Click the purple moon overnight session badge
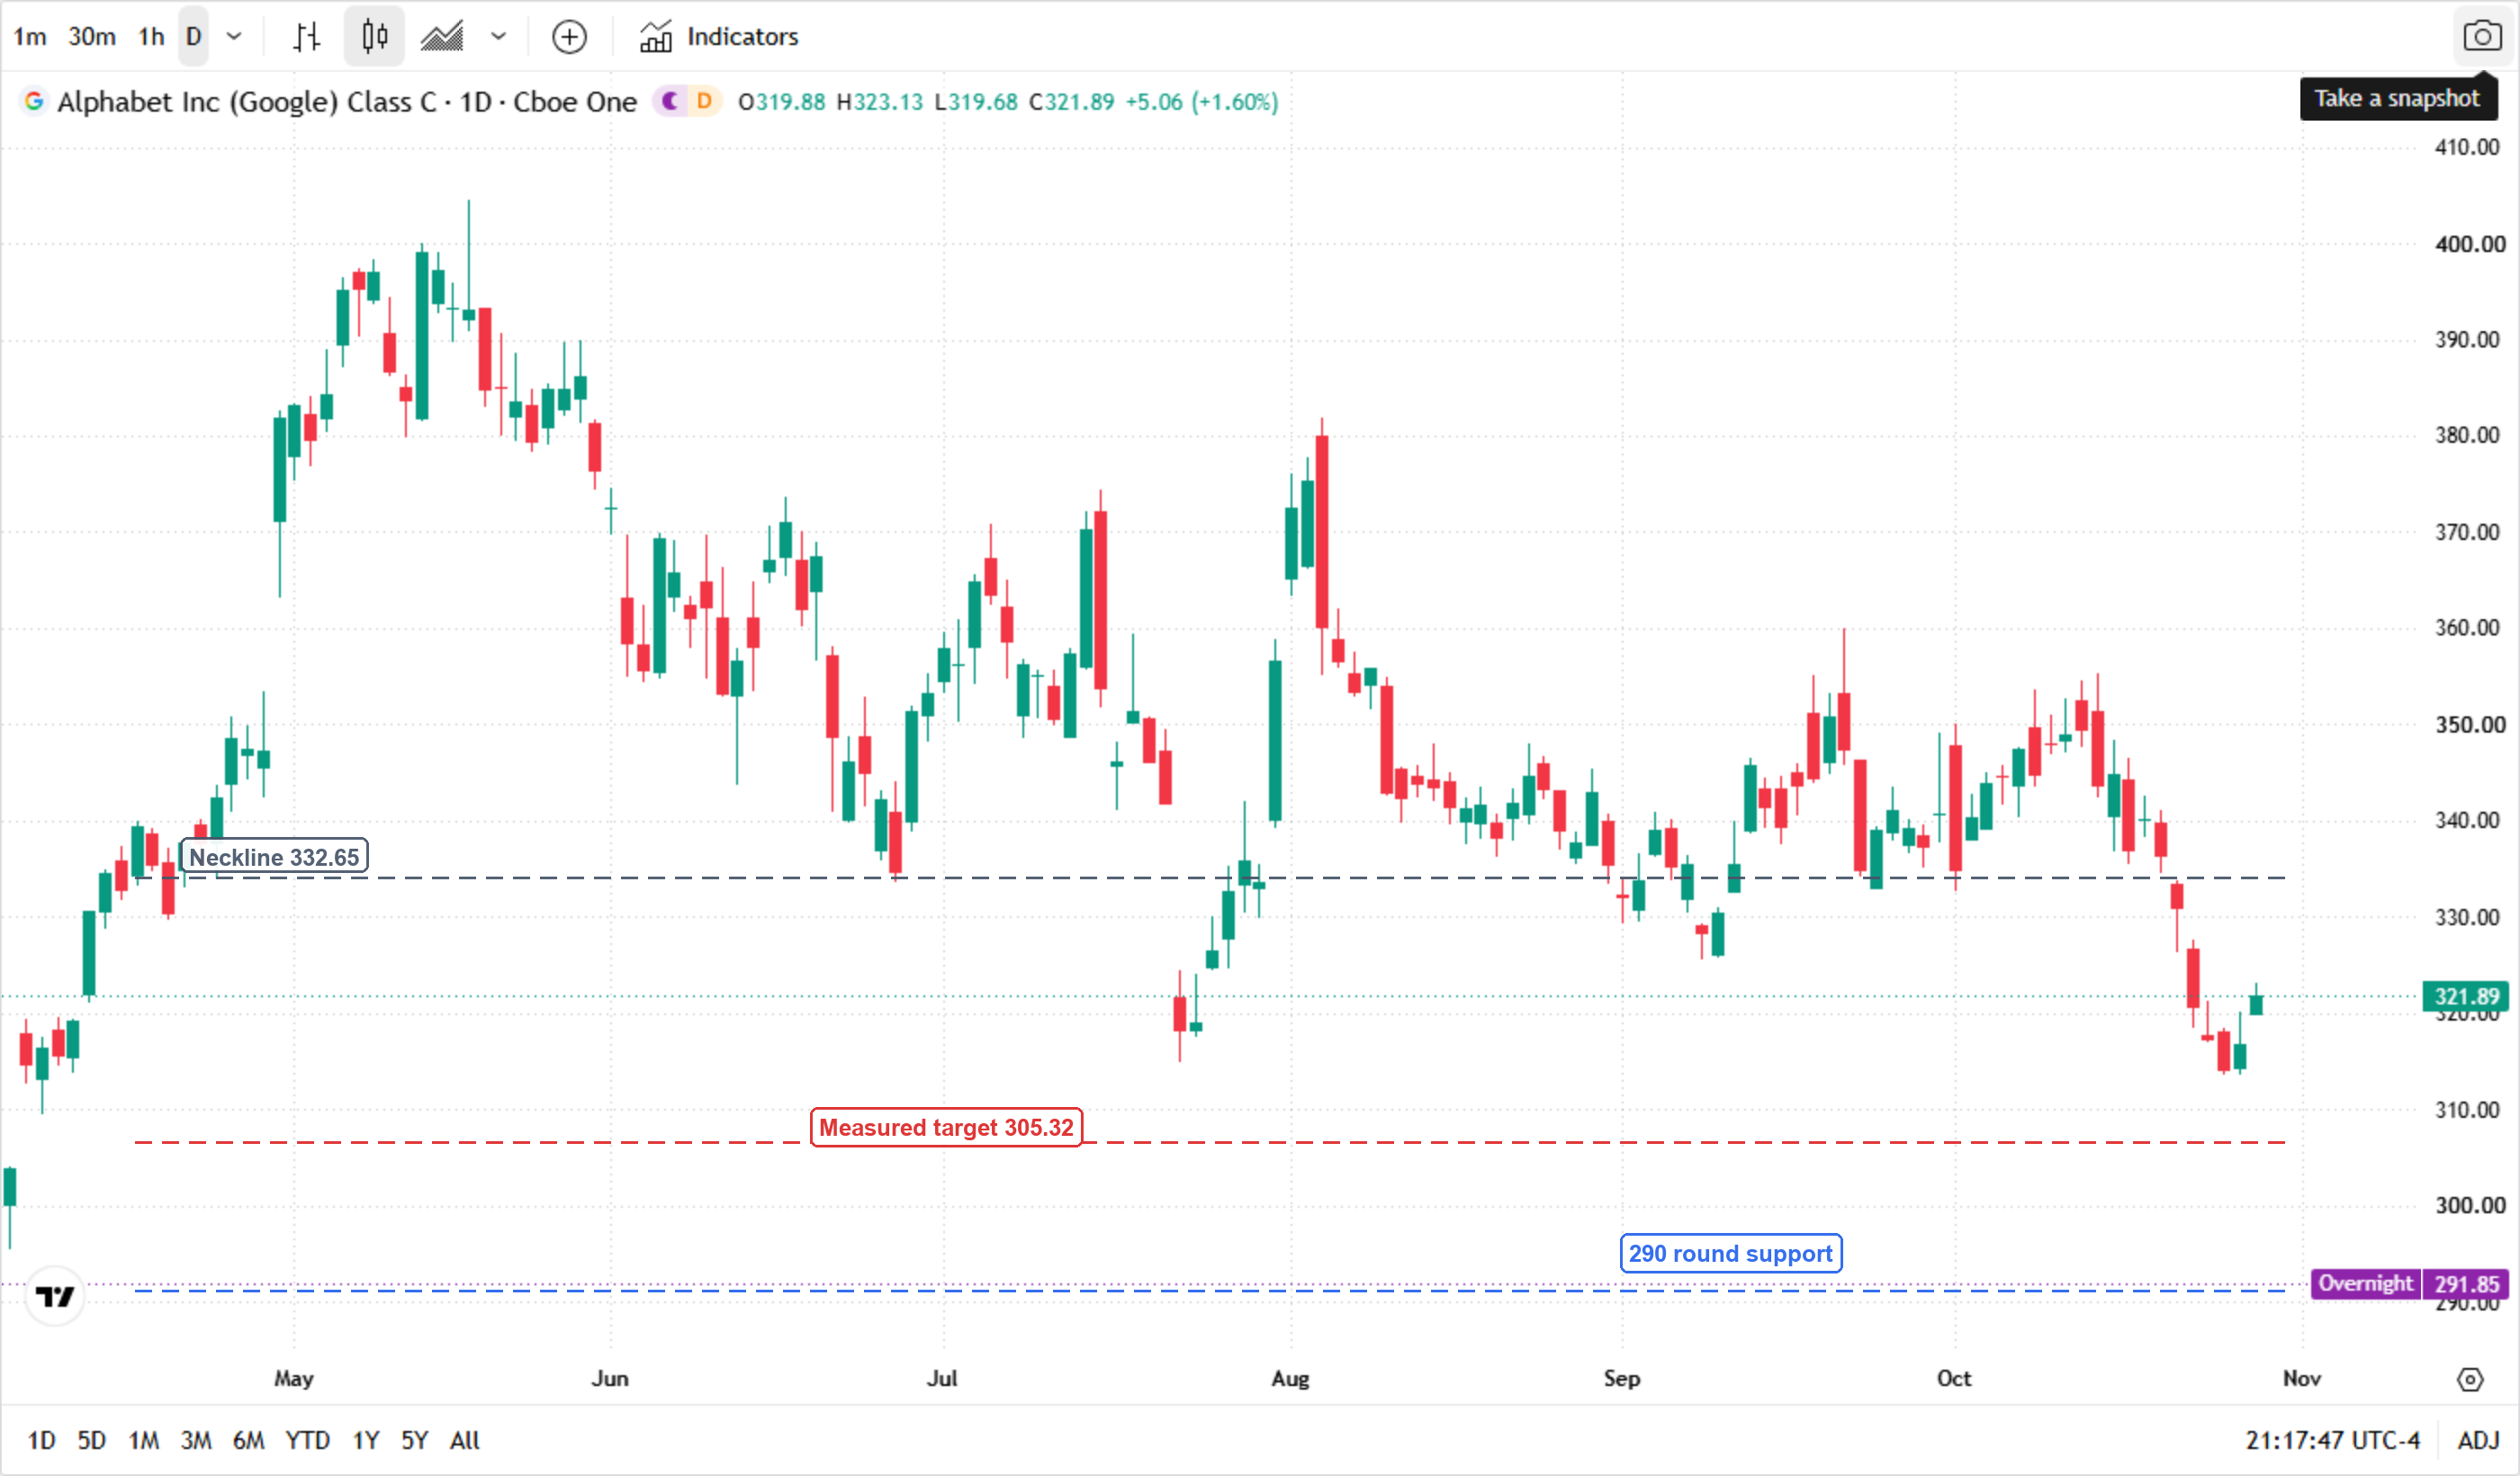This screenshot has height=1476, width=2520. pyautogui.click(x=670, y=101)
